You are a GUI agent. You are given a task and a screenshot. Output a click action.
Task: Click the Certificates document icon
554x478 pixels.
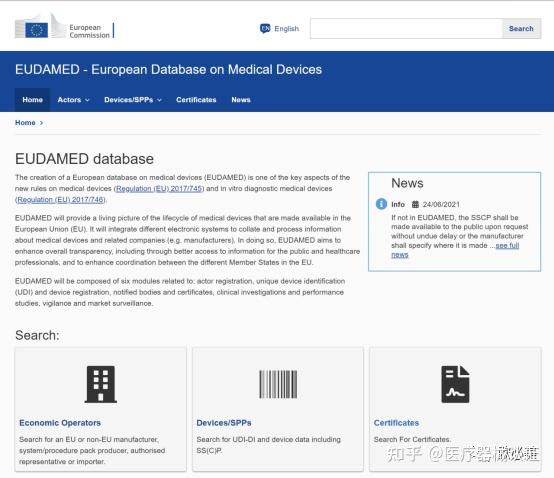[455, 384]
